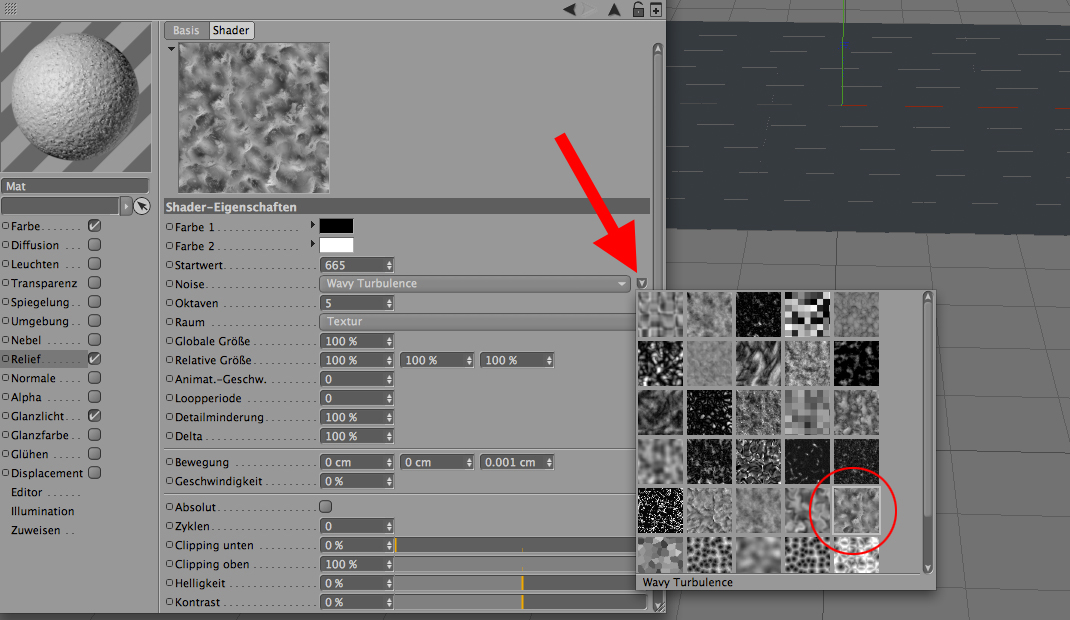Enable the Leuchten channel checkbox
1070x620 pixels.
click(95, 264)
